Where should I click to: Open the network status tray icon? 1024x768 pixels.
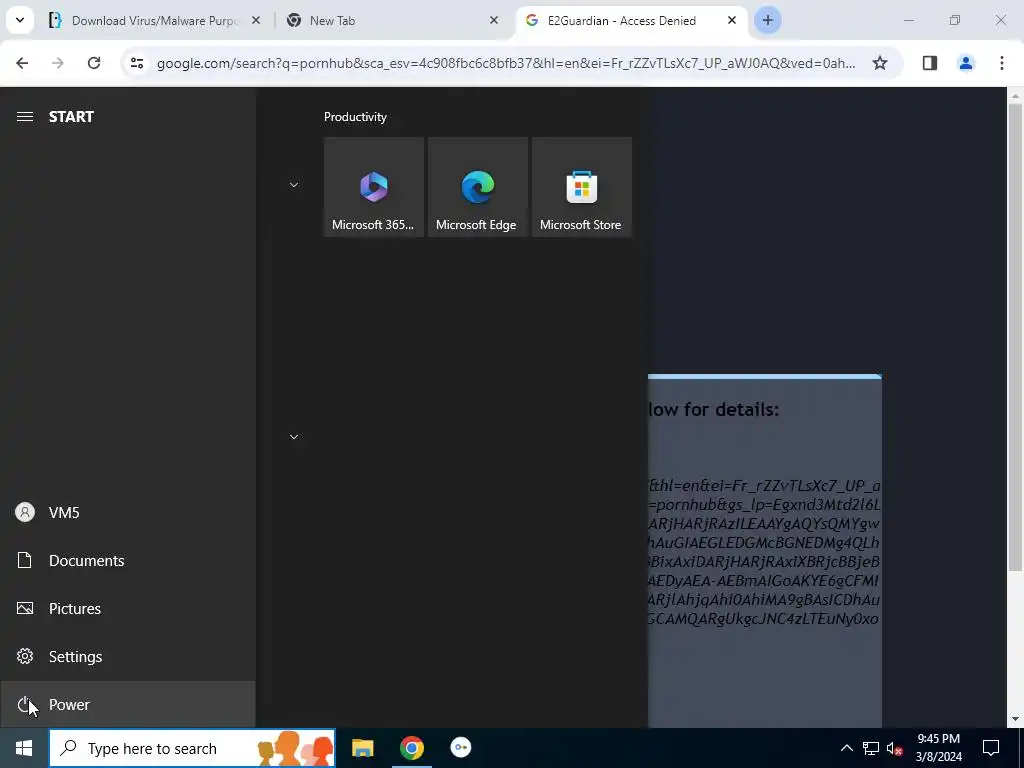click(871, 748)
